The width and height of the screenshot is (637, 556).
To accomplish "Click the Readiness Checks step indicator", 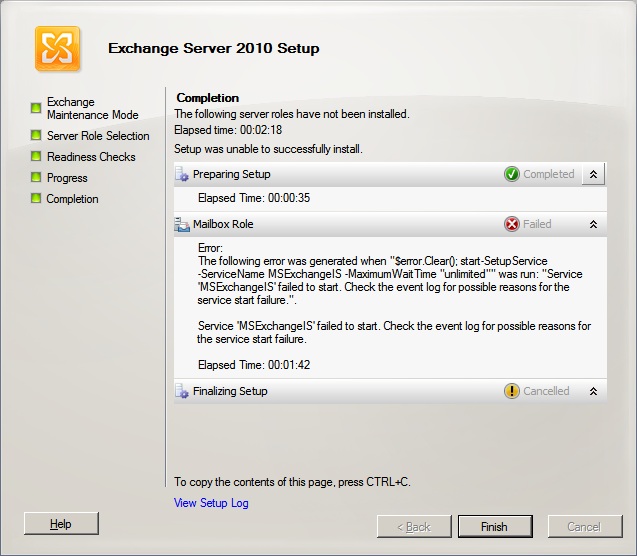I will (36, 156).
